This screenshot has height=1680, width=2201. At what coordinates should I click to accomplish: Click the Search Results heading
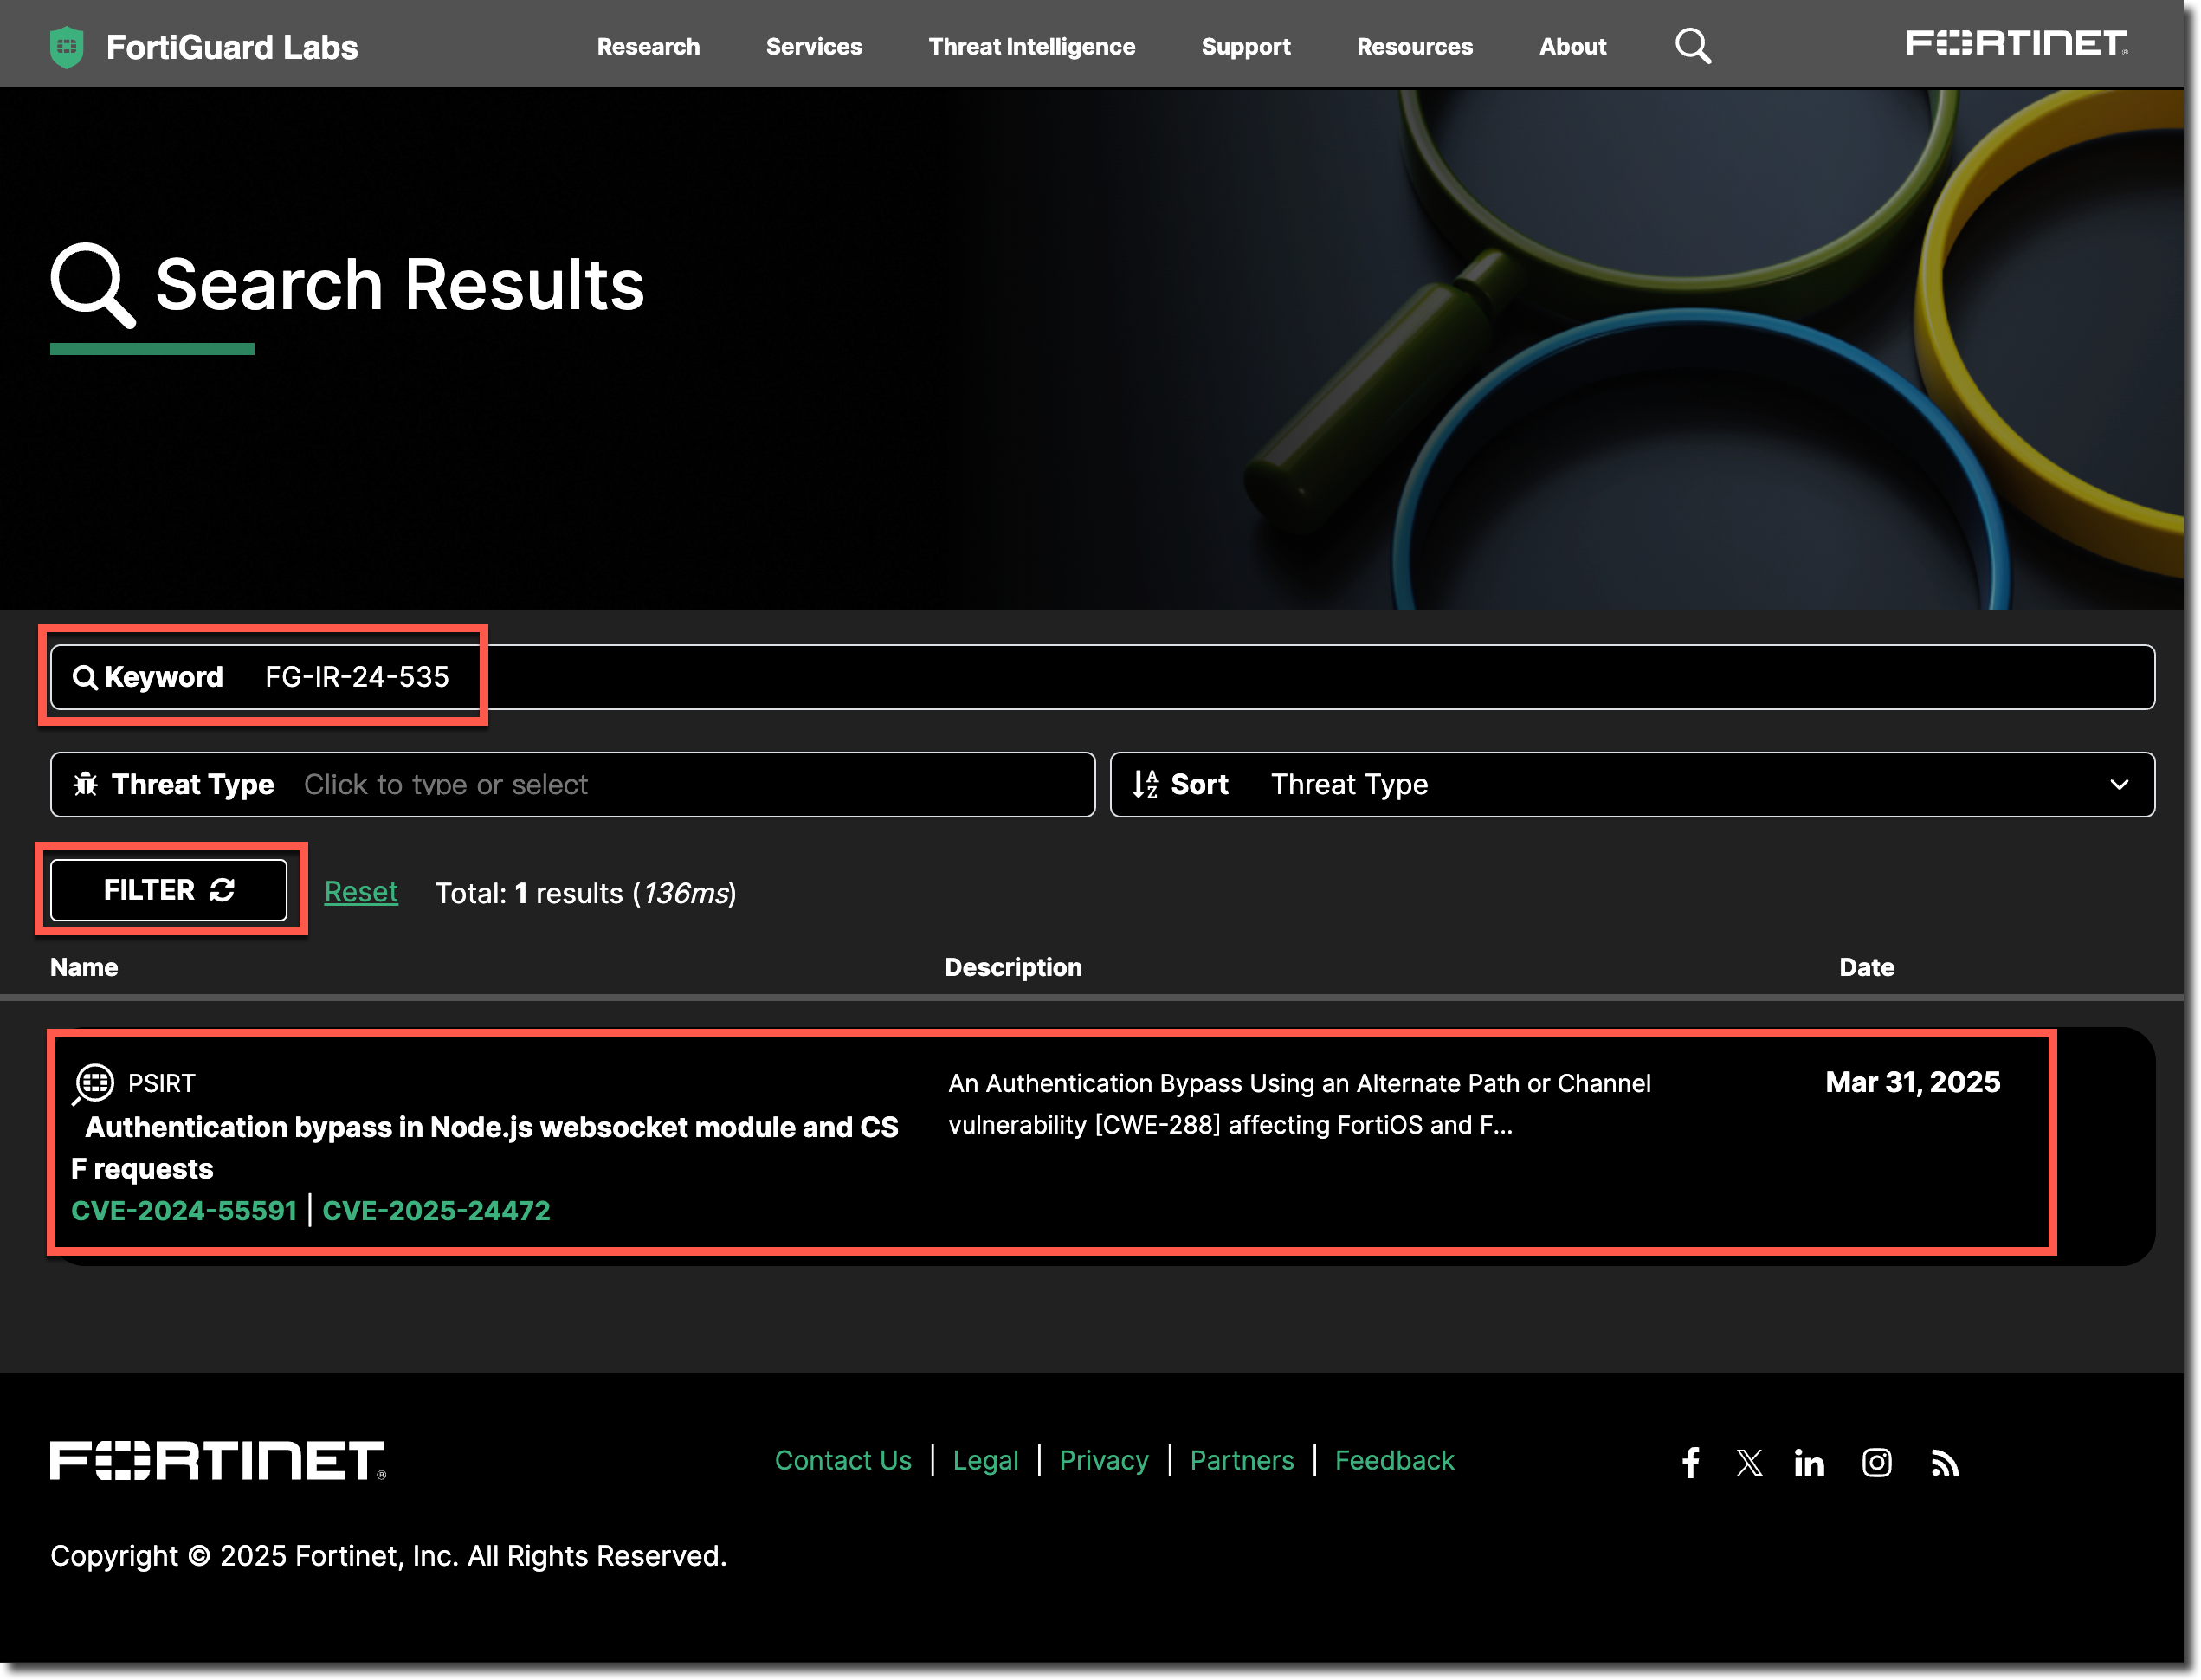point(399,285)
